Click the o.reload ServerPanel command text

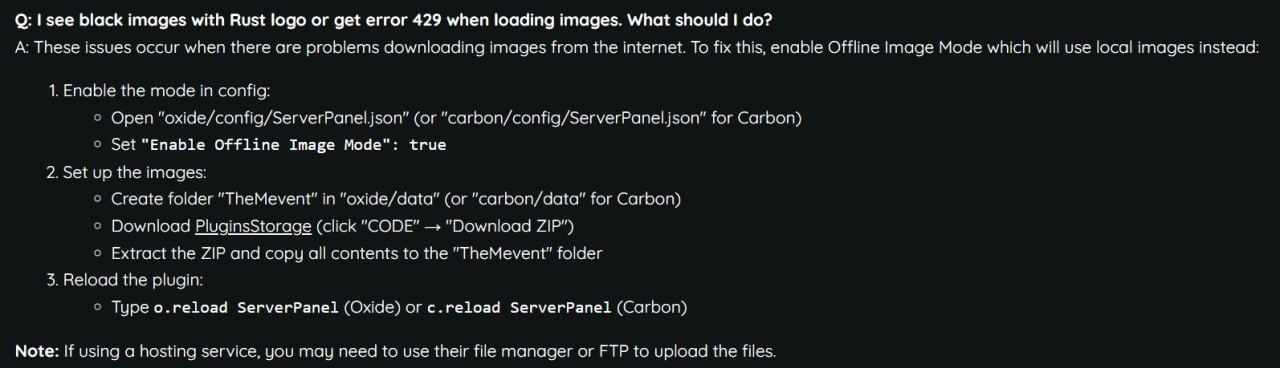246,308
